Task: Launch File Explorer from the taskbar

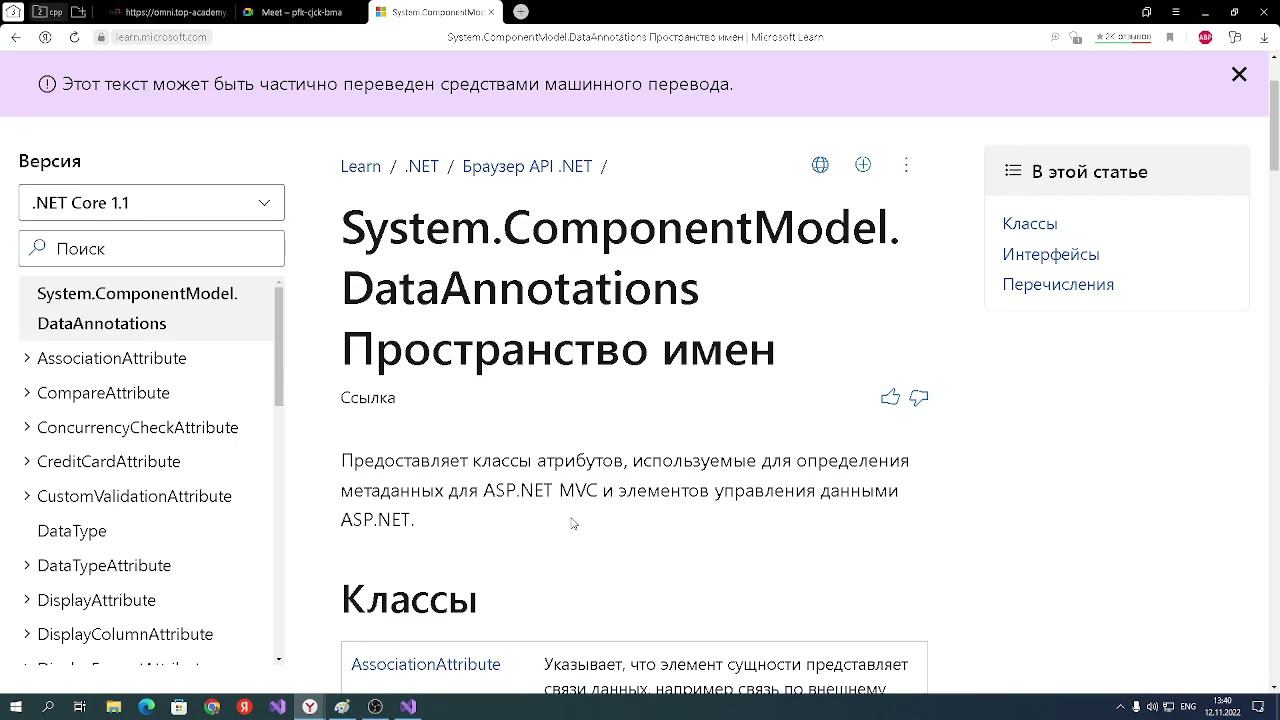Action: click(x=113, y=707)
